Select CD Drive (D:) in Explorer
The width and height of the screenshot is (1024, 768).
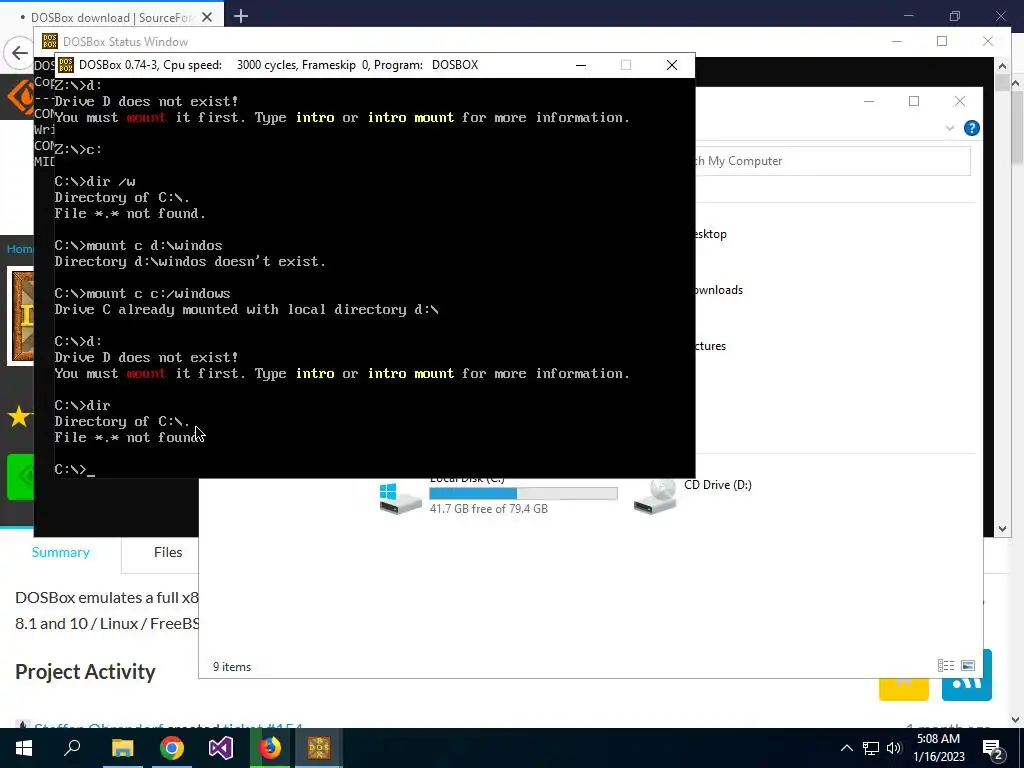pos(692,496)
